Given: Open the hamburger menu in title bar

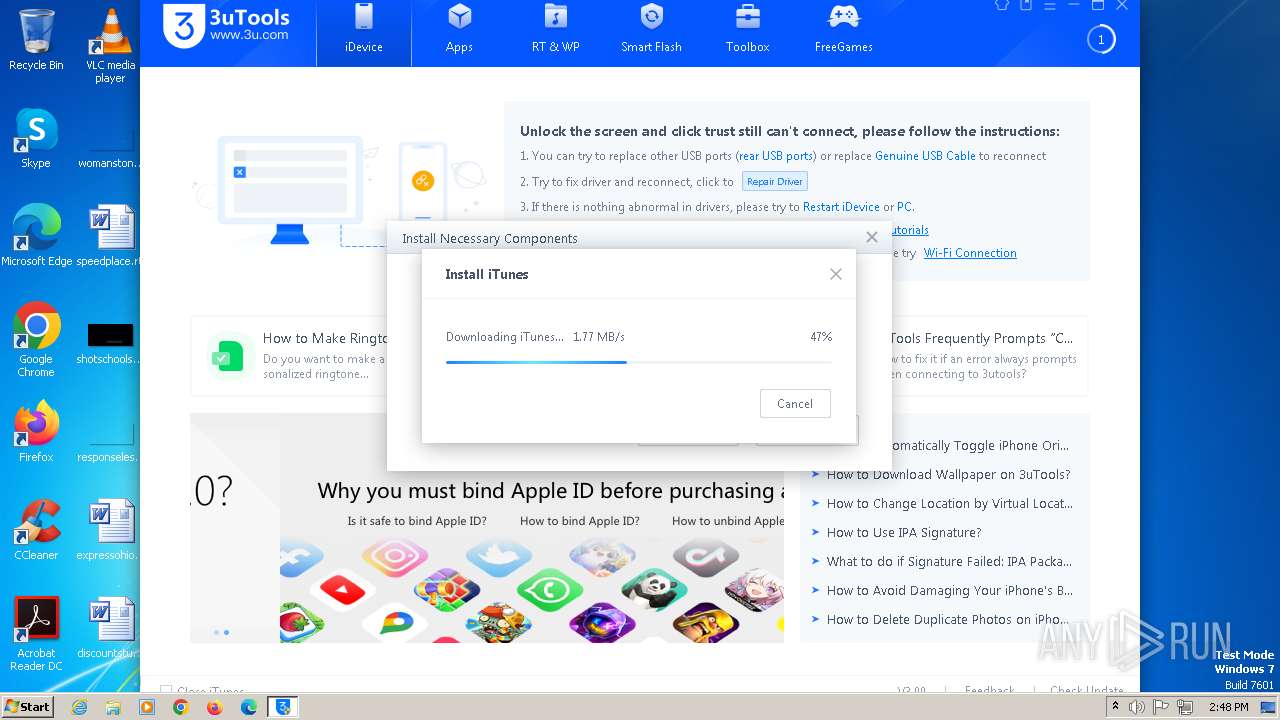Looking at the screenshot, I should click(x=1050, y=5).
